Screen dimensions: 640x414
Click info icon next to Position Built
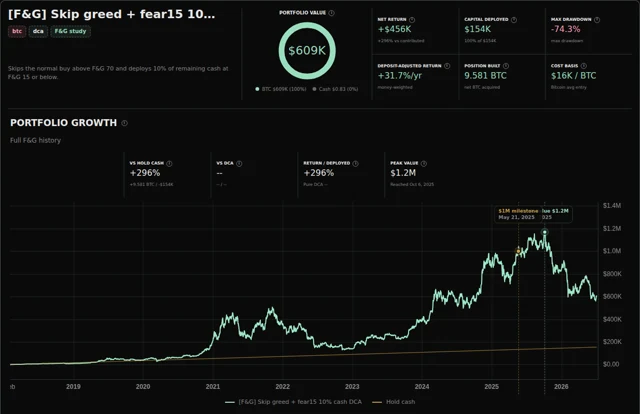(x=506, y=66)
